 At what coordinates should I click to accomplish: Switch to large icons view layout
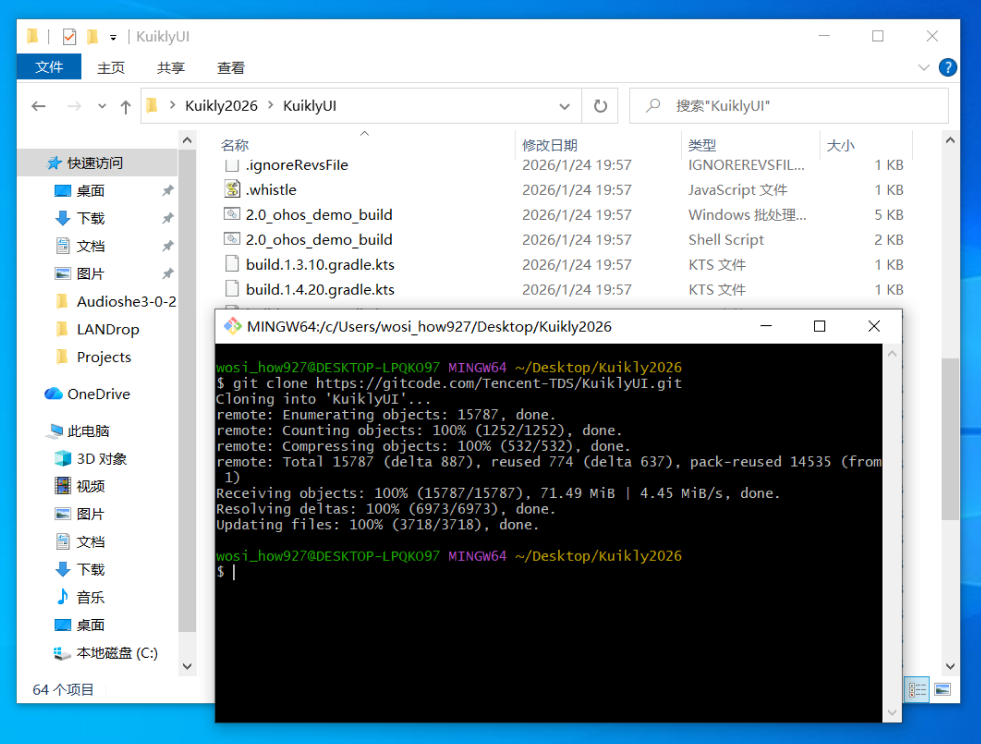click(x=942, y=690)
